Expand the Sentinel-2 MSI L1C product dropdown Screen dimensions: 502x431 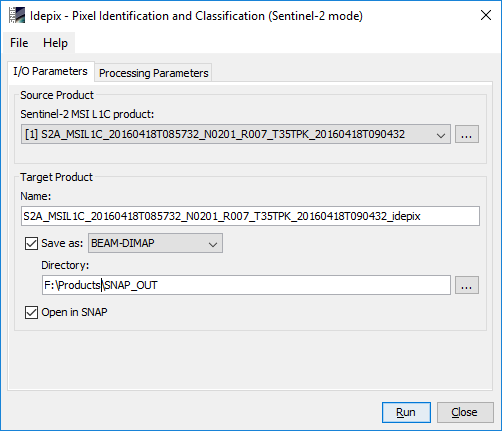[236, 134]
